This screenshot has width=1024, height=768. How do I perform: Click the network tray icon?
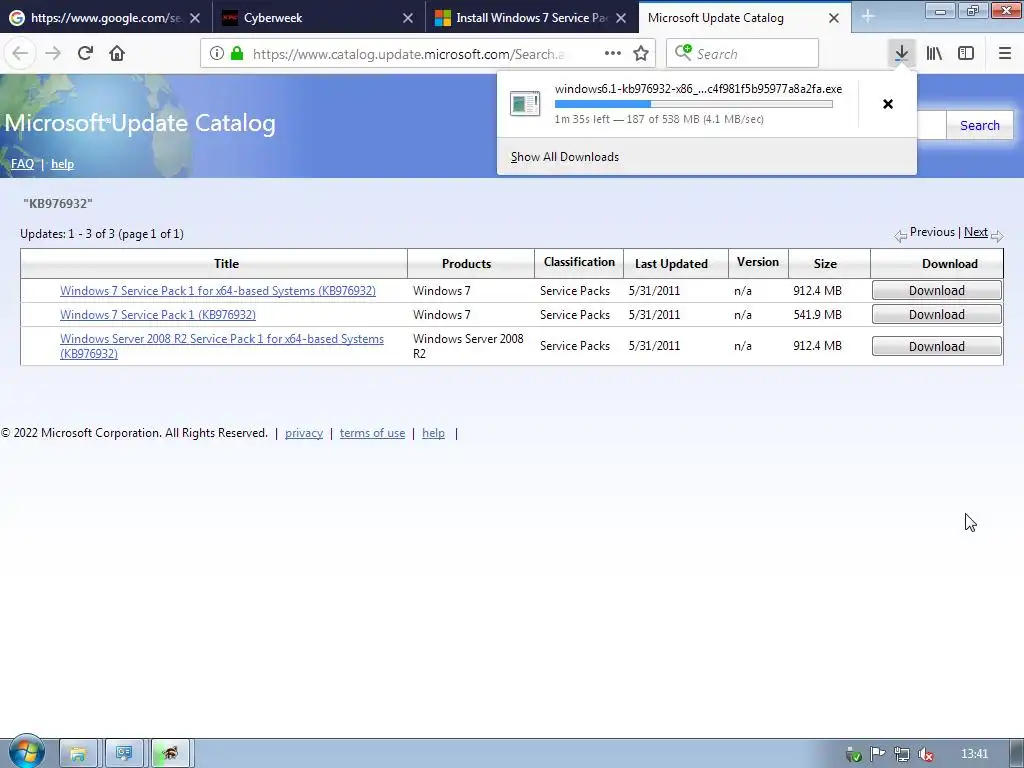pyautogui.click(x=902, y=754)
